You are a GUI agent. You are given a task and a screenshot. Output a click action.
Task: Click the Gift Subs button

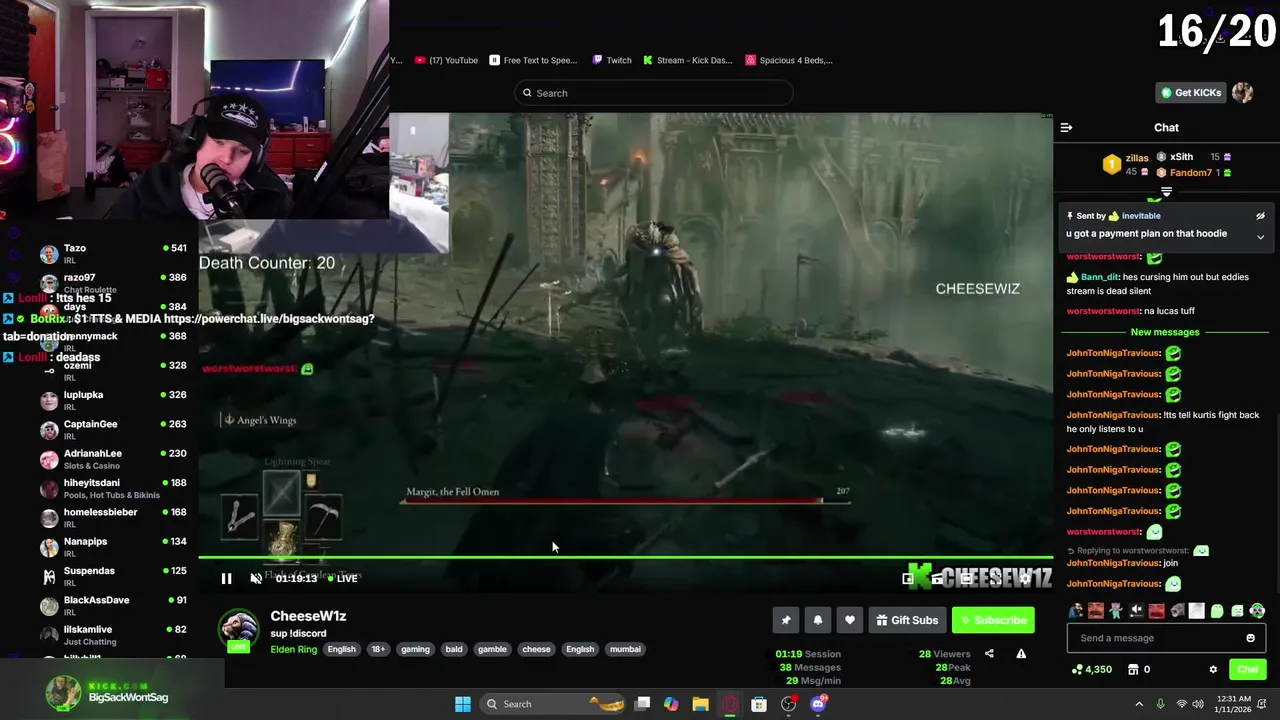(x=907, y=620)
